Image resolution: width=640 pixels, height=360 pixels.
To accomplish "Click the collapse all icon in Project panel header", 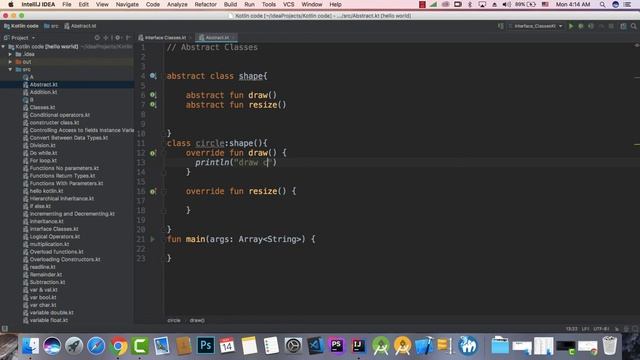I will 107,38.
